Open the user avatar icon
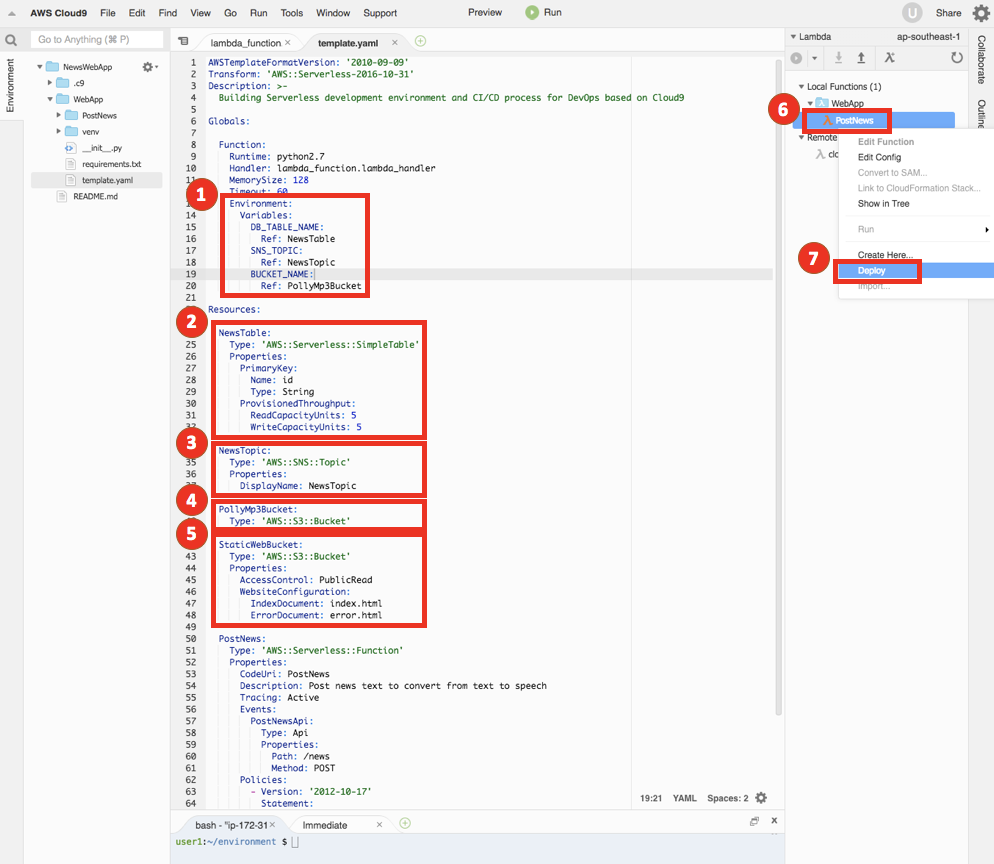Viewport: 994px width, 864px height. tap(912, 13)
